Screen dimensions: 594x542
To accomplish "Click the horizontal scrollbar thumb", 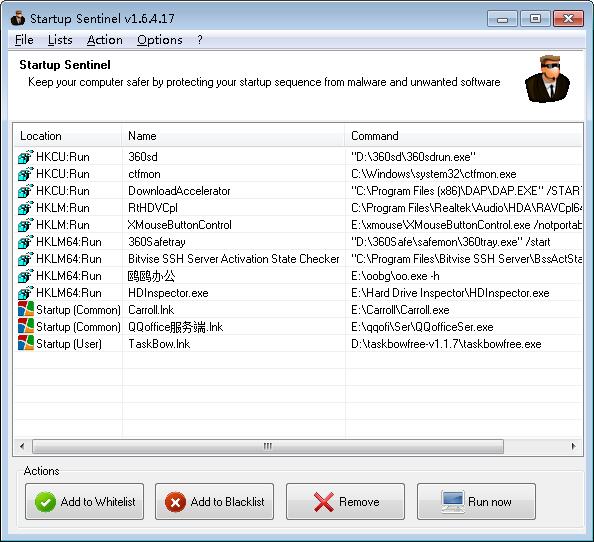I will (x=268, y=446).
